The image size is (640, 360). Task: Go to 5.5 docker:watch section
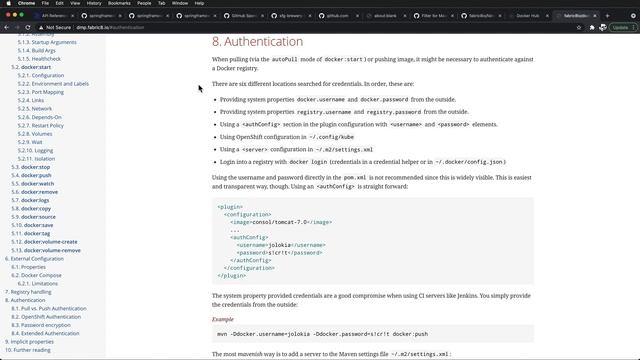tap(33, 184)
